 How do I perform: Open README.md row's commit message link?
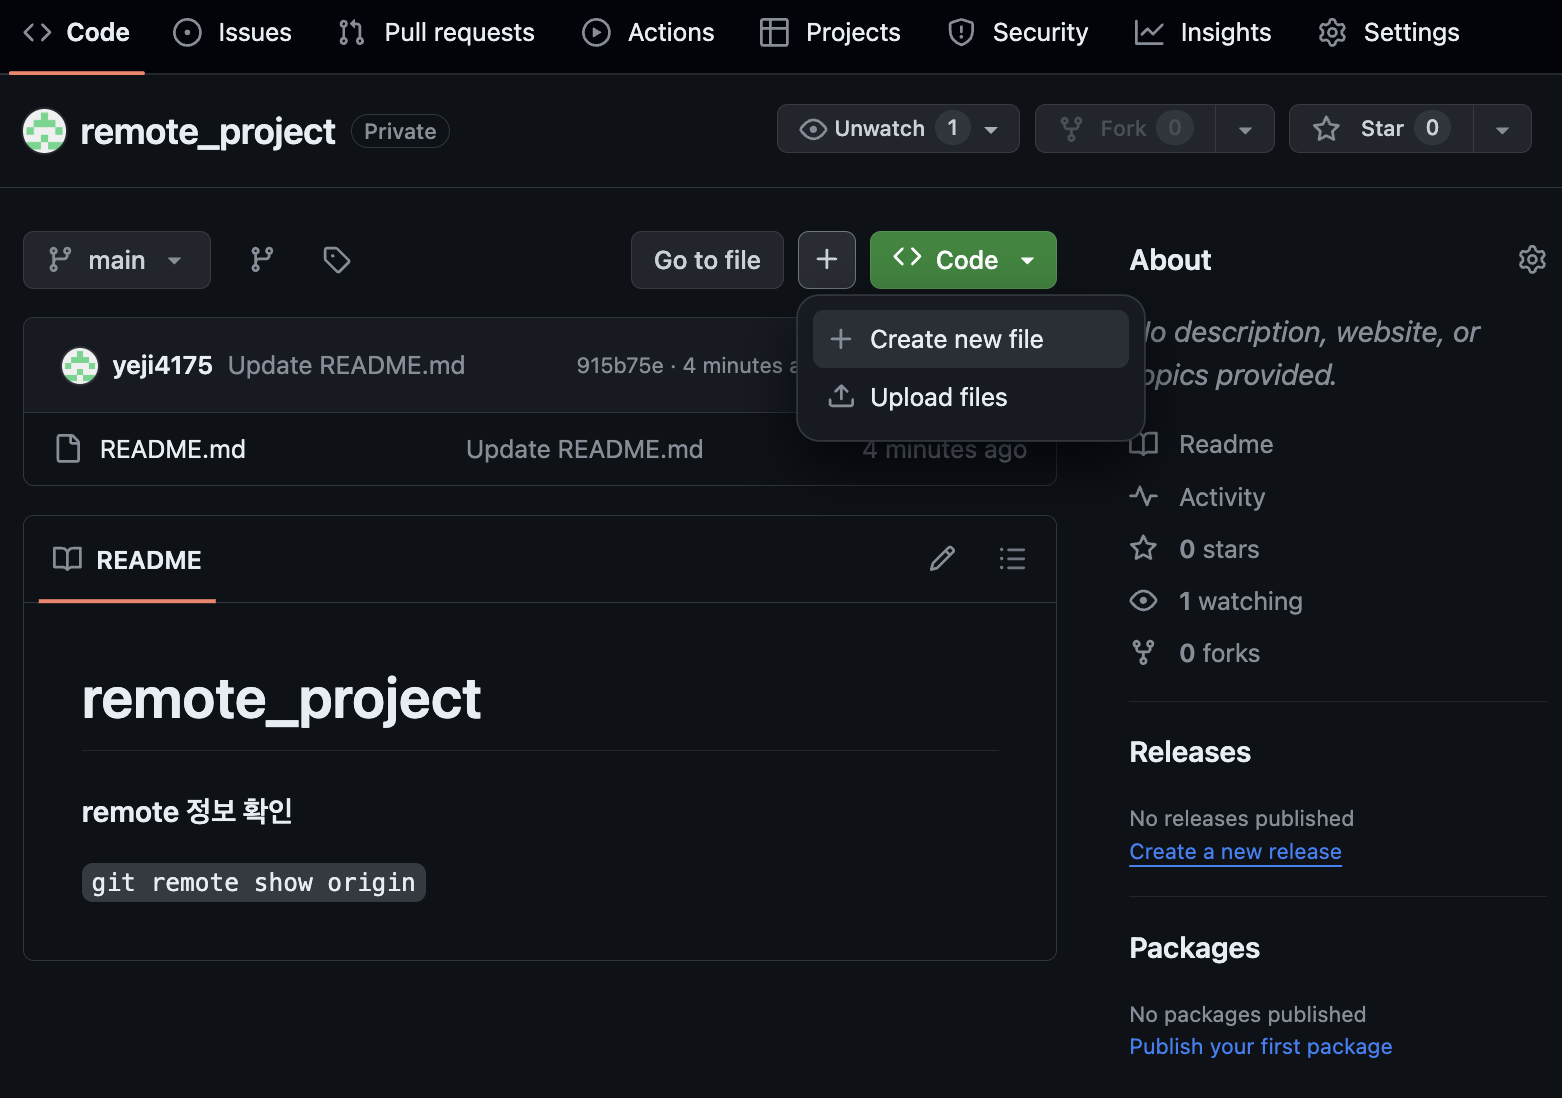(585, 449)
